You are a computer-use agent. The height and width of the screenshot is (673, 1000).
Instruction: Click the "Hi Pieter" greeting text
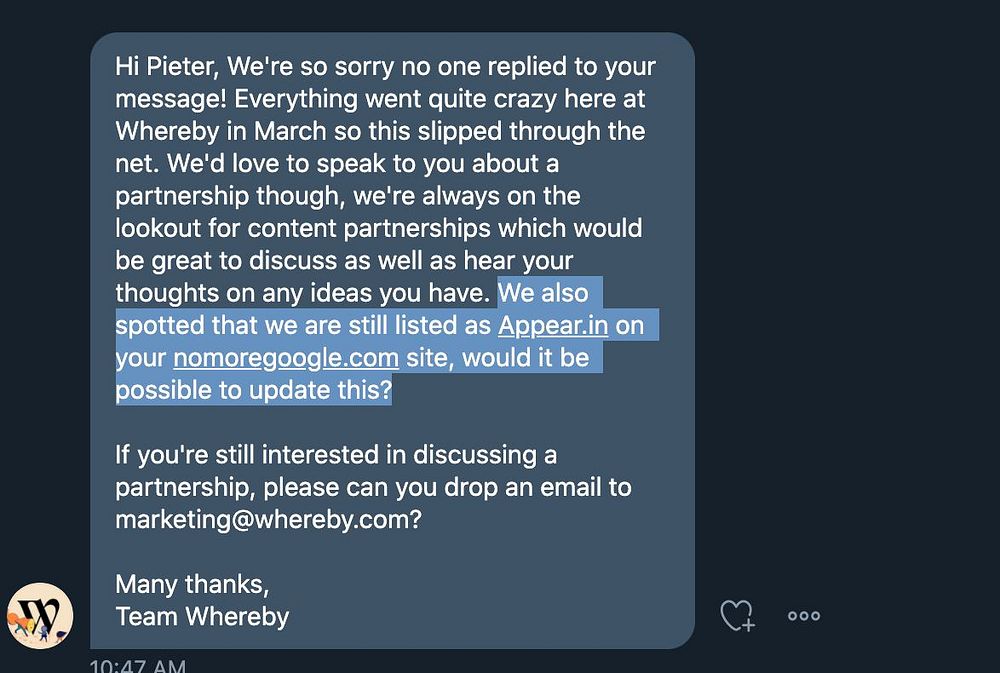165,66
